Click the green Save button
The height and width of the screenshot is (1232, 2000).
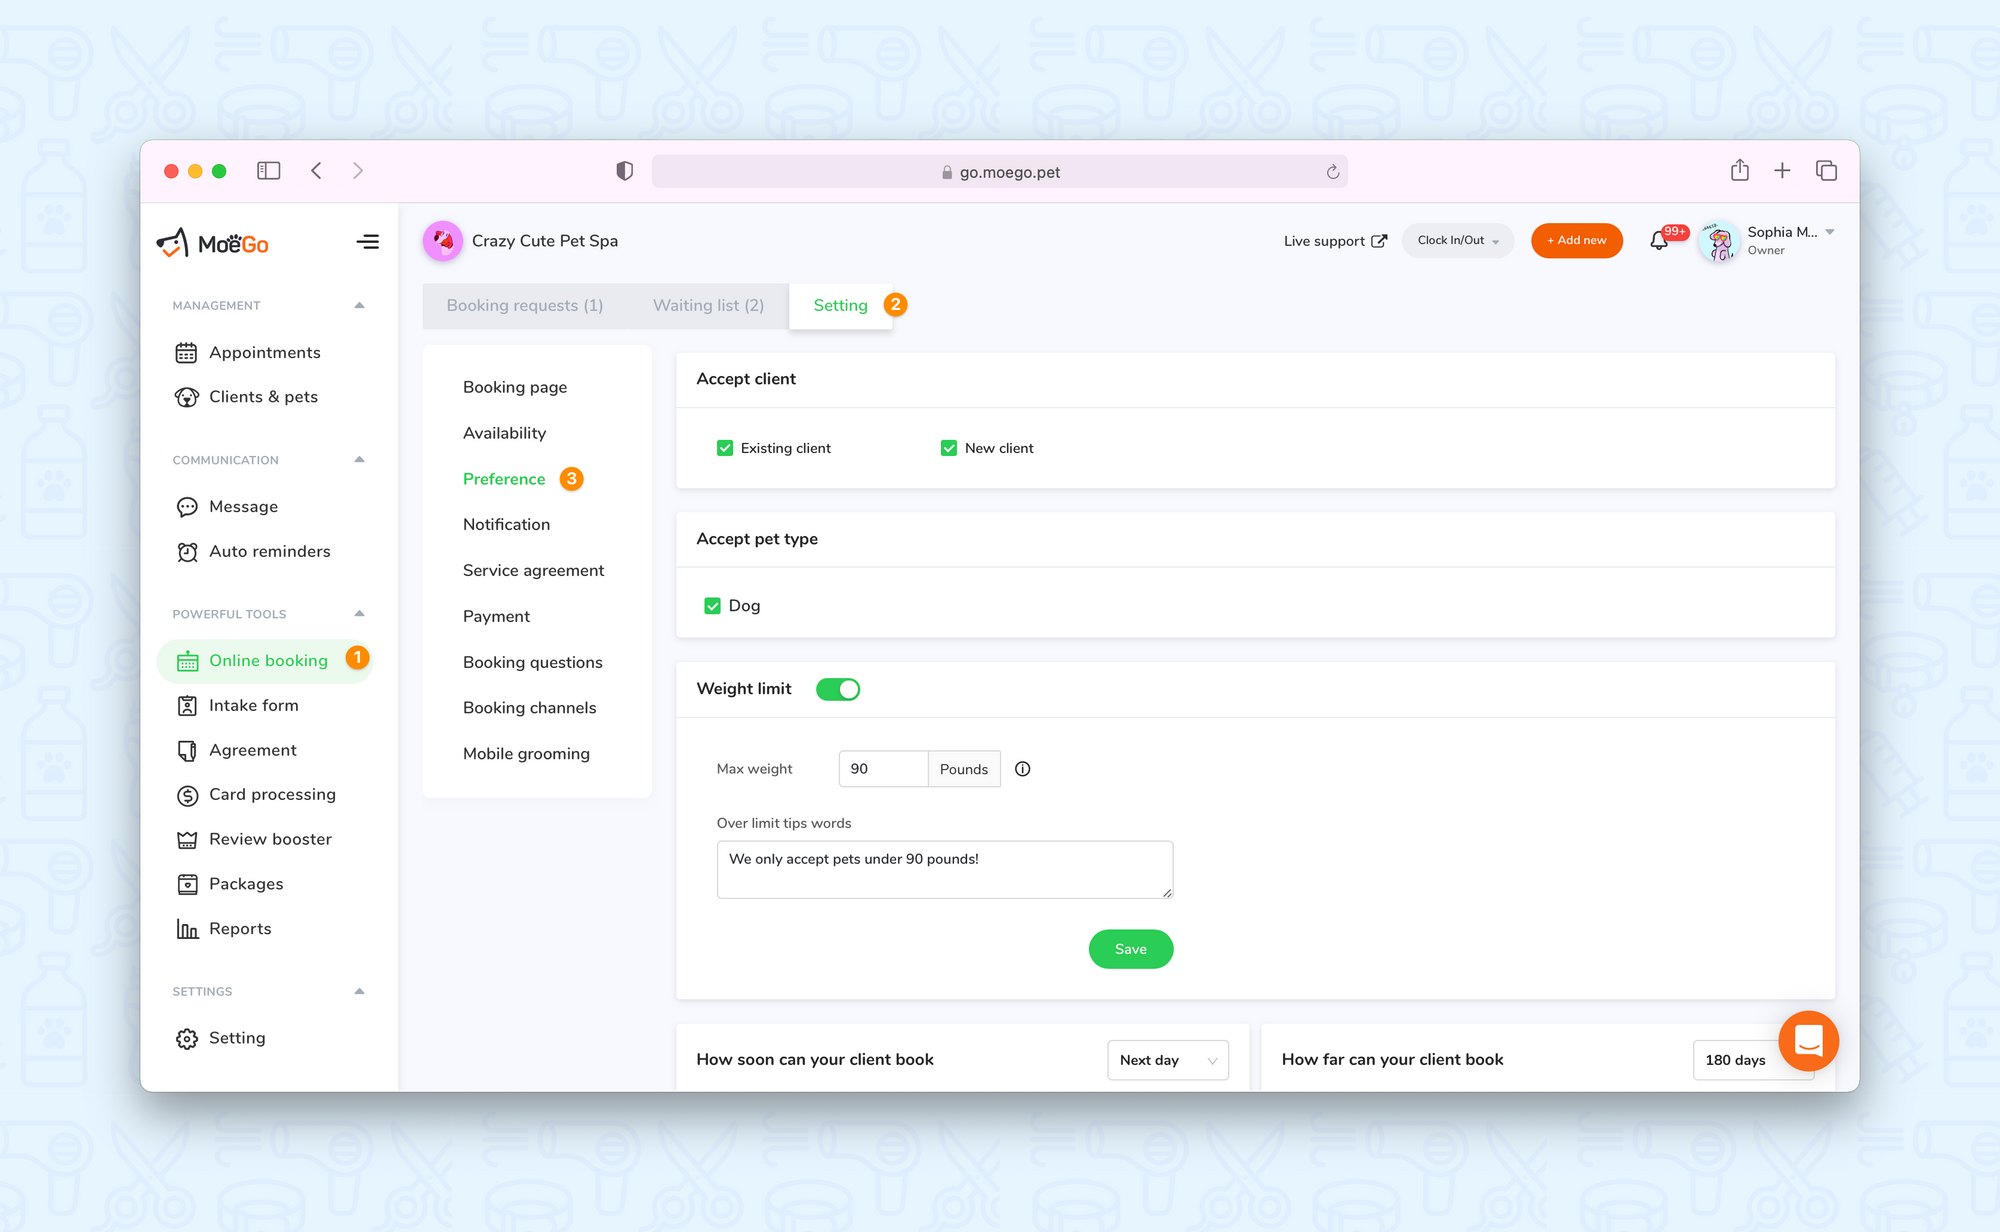coord(1130,949)
